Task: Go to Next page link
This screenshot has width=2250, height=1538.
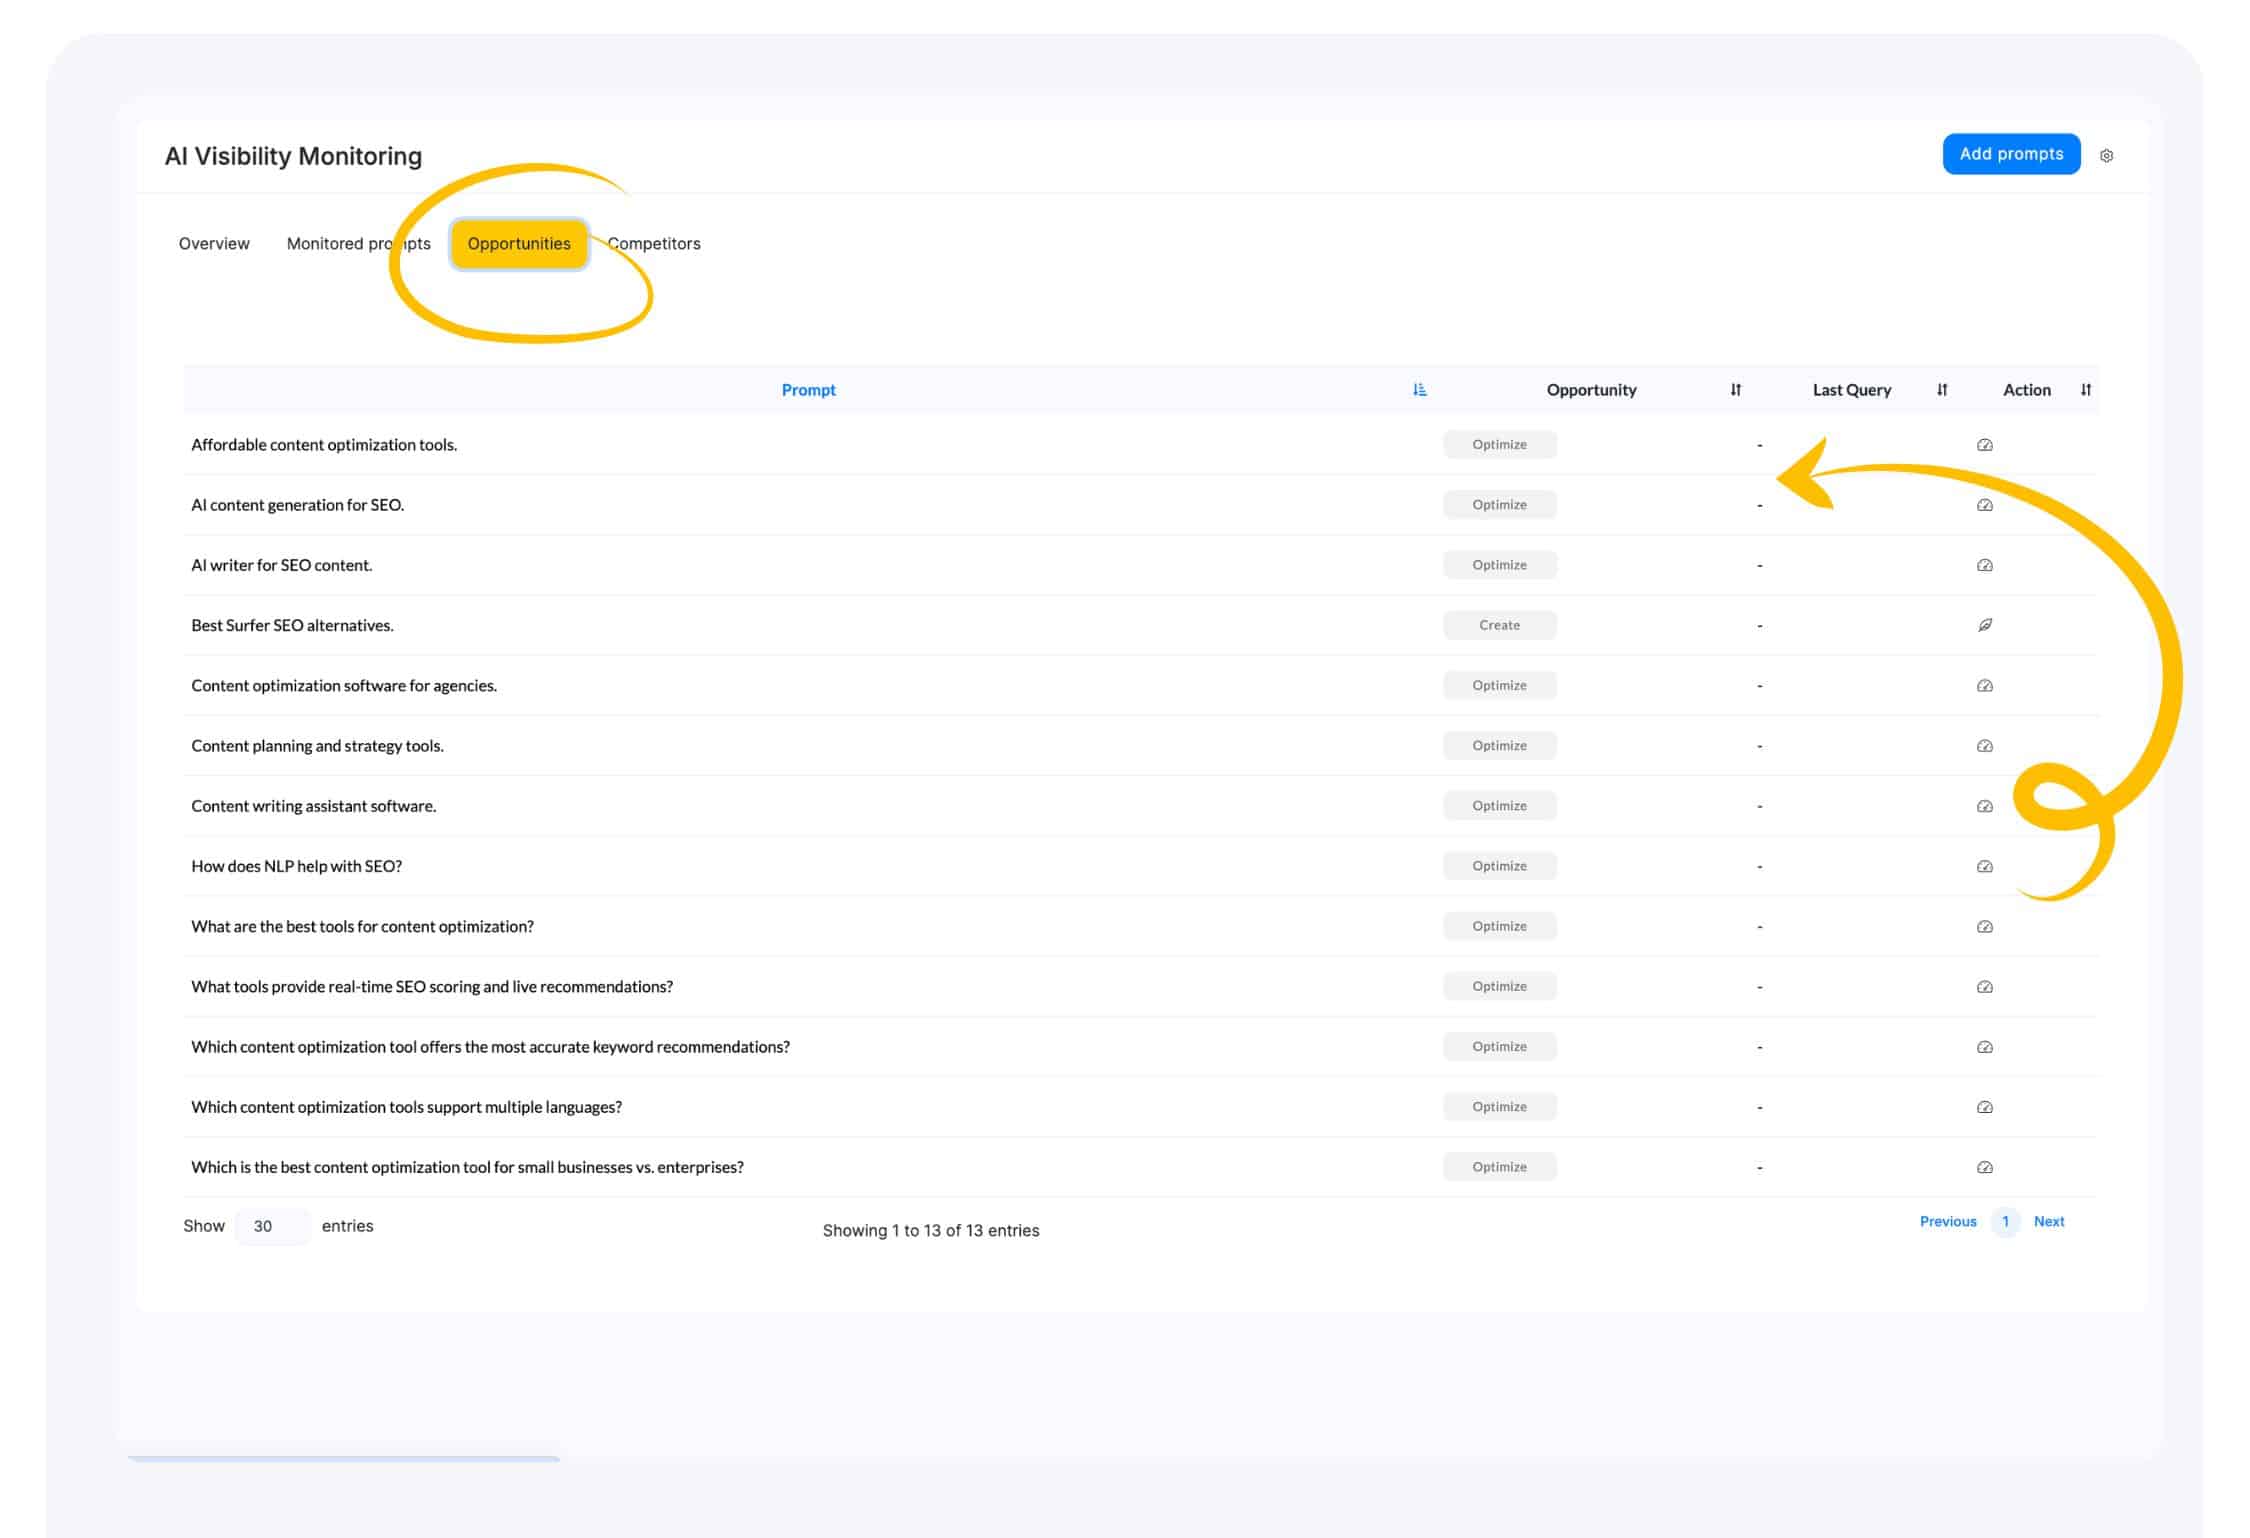Action: (2048, 1222)
